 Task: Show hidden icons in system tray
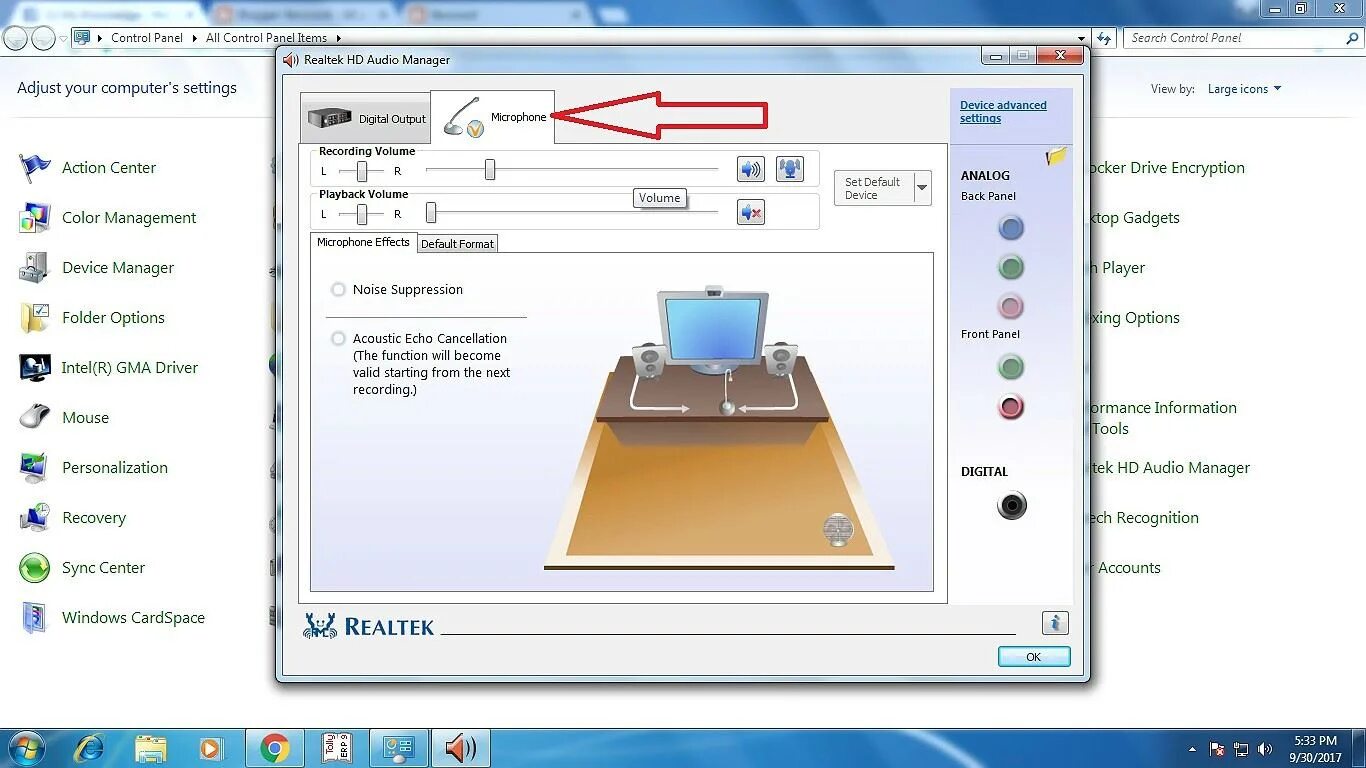click(x=1191, y=749)
